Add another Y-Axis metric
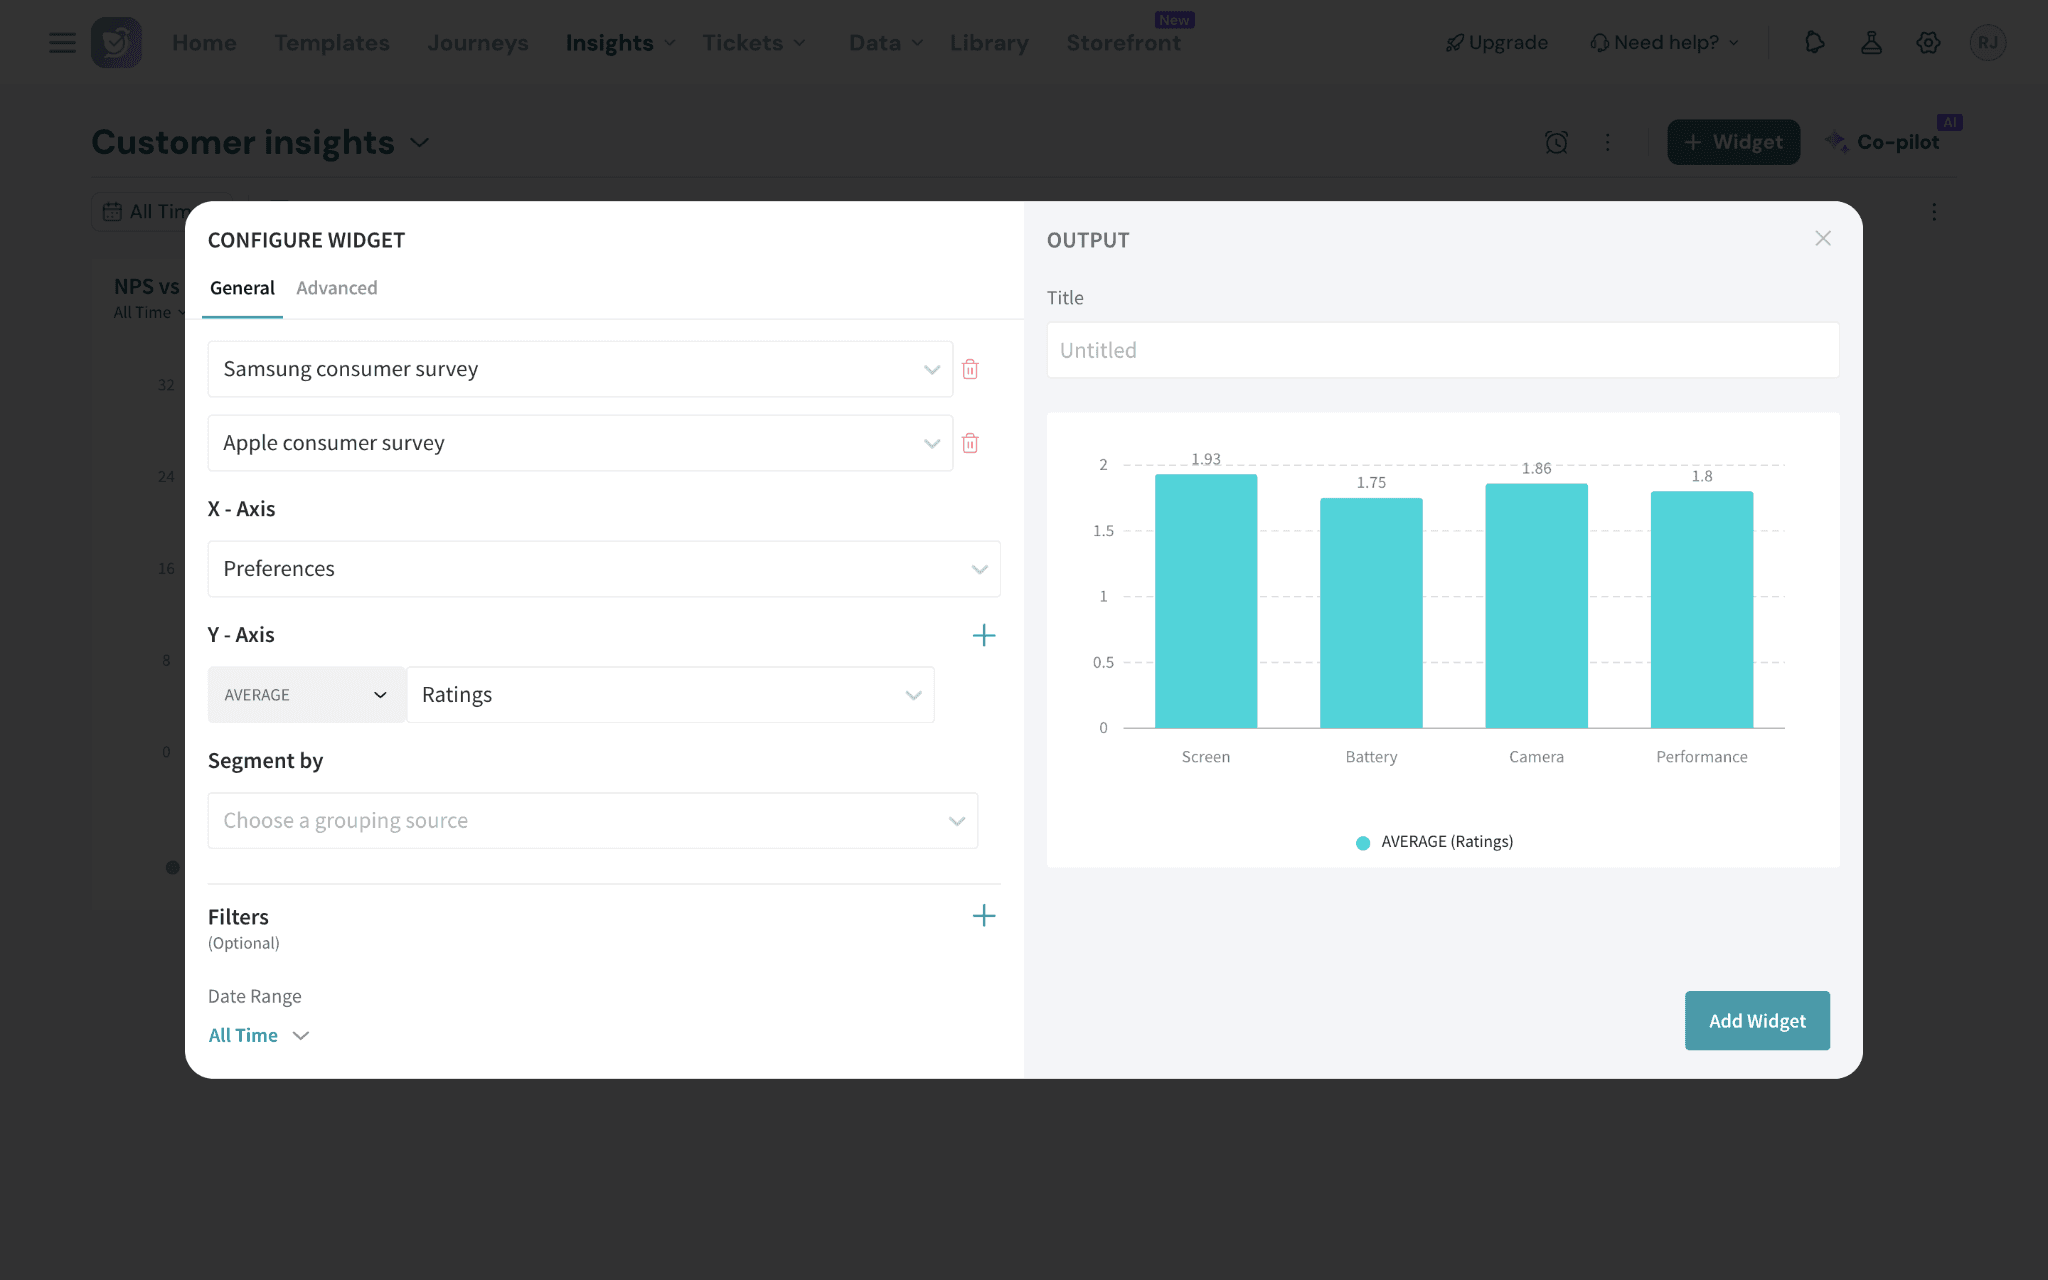 pos(984,635)
